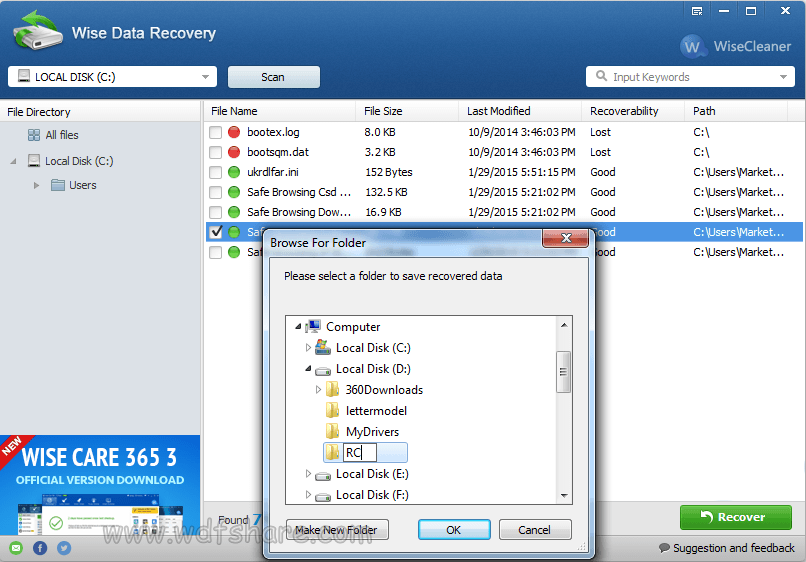
Task: Click the green status dot of Safe Browsing Dow
Action: (x=234, y=212)
